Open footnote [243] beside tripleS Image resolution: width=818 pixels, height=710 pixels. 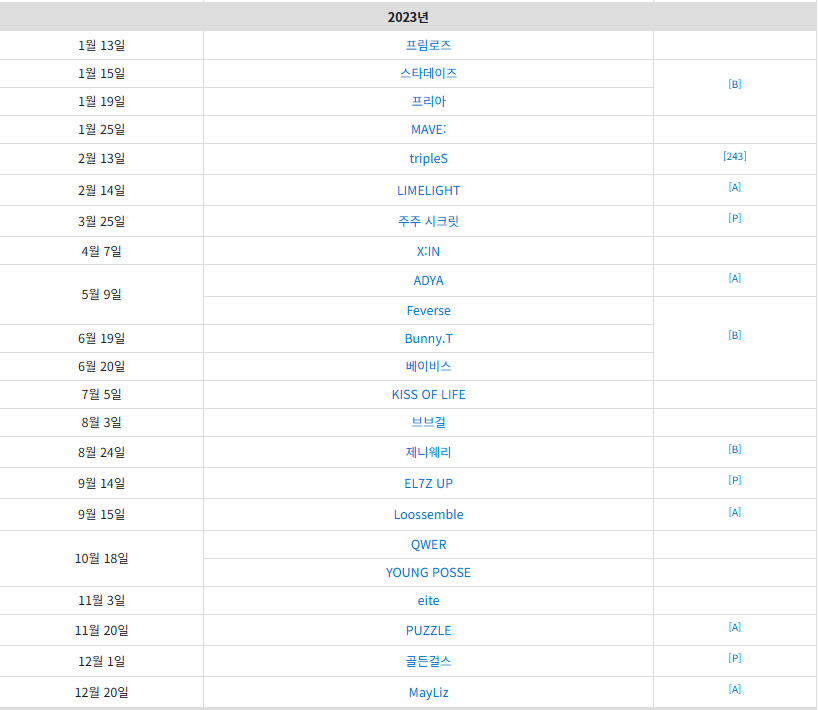[735, 156]
